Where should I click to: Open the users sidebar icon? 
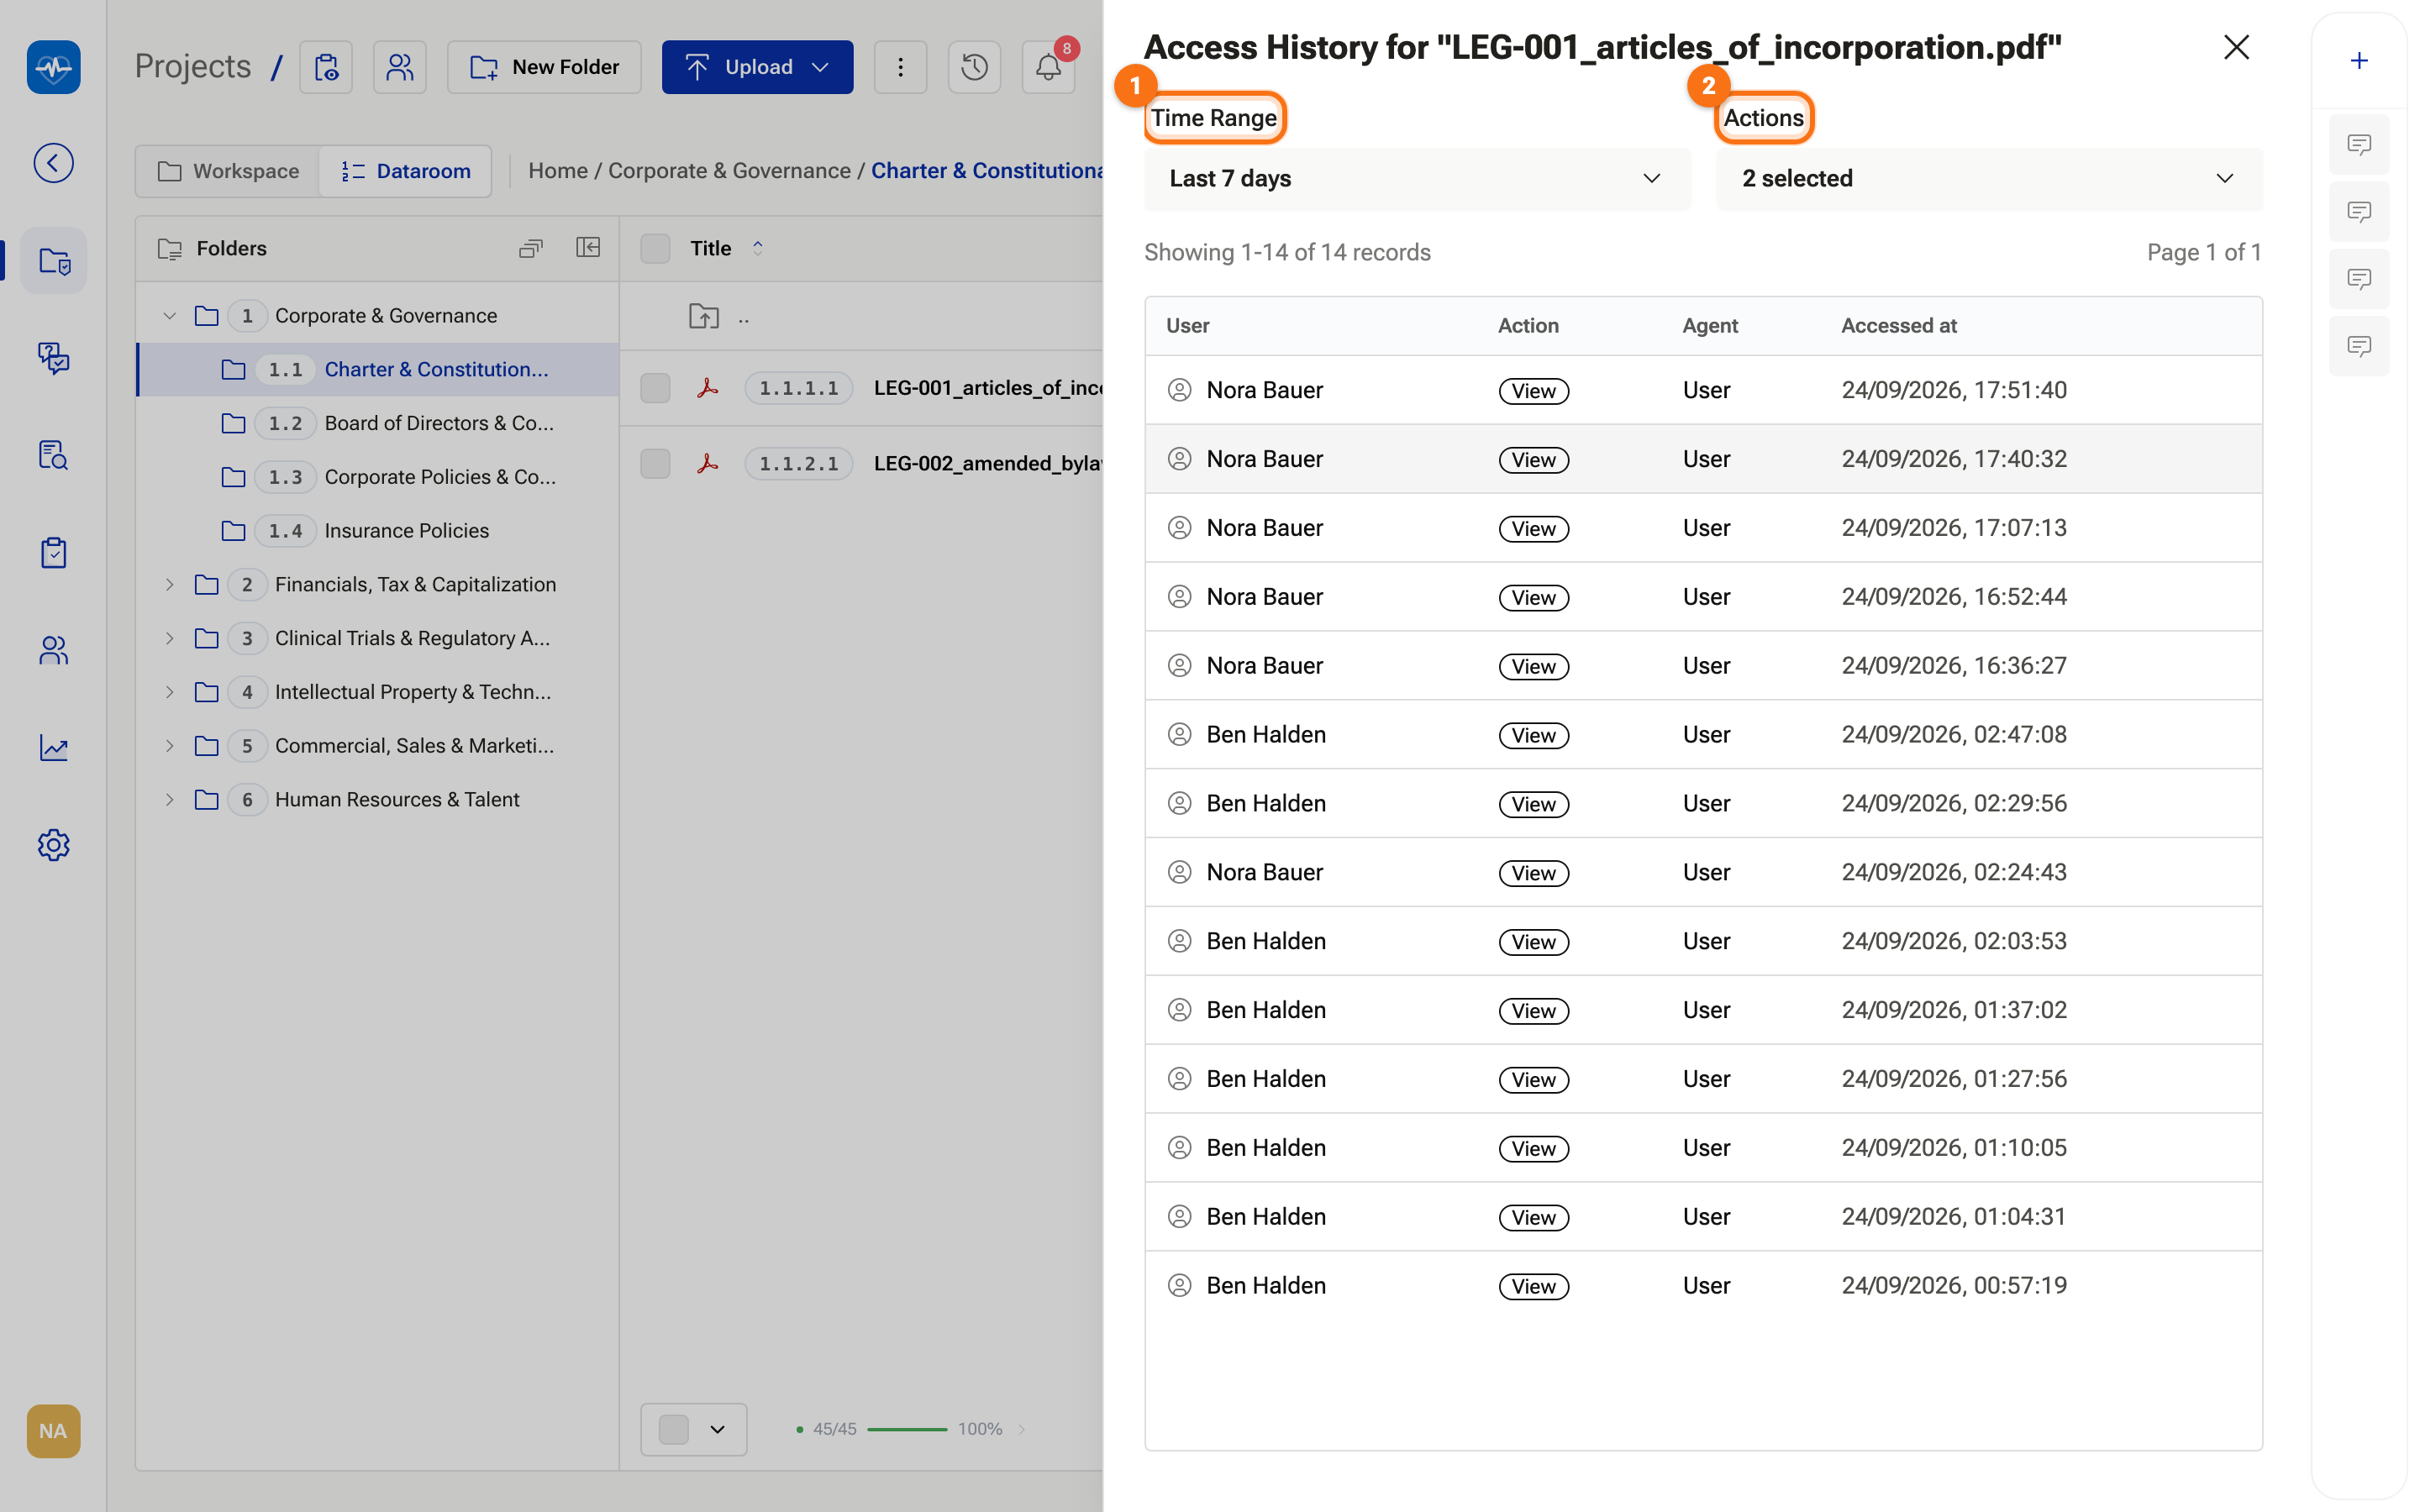[53, 650]
